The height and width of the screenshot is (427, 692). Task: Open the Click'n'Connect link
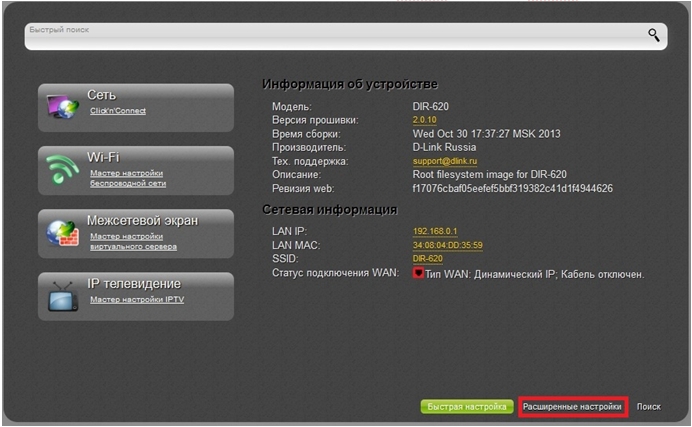(x=118, y=111)
